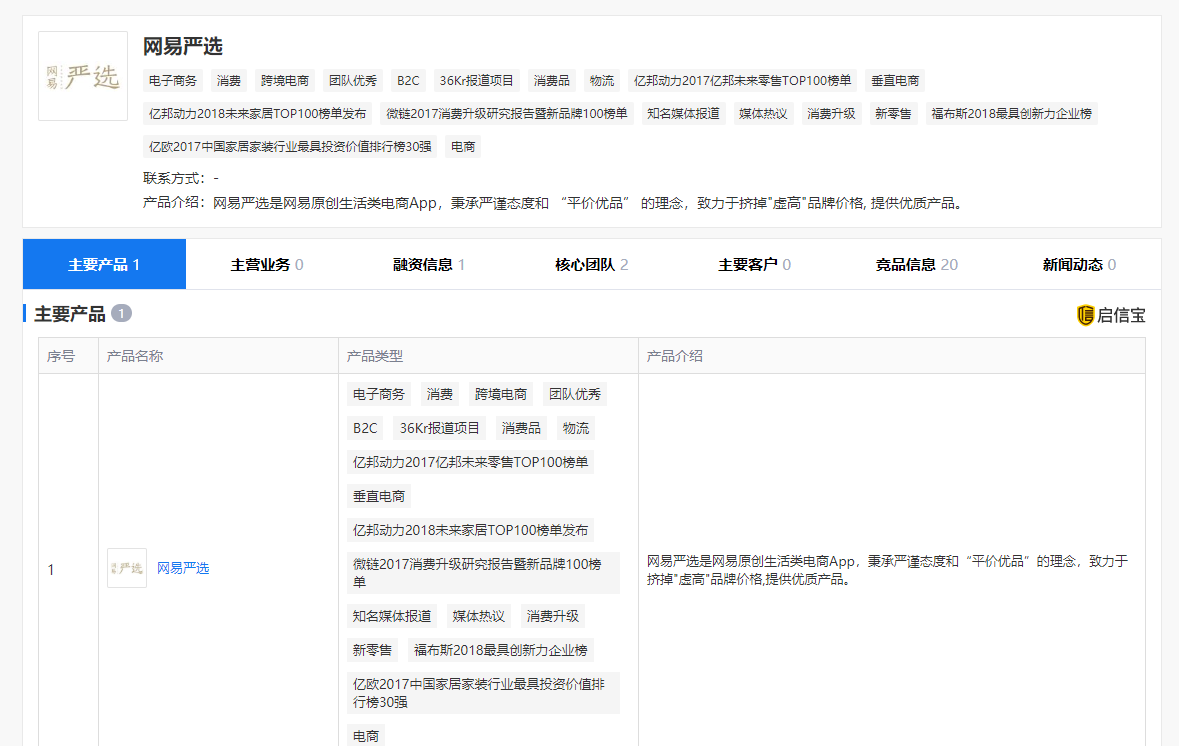Click the 启信宝 shield logo icon
This screenshot has width=1179, height=746.
point(1086,315)
